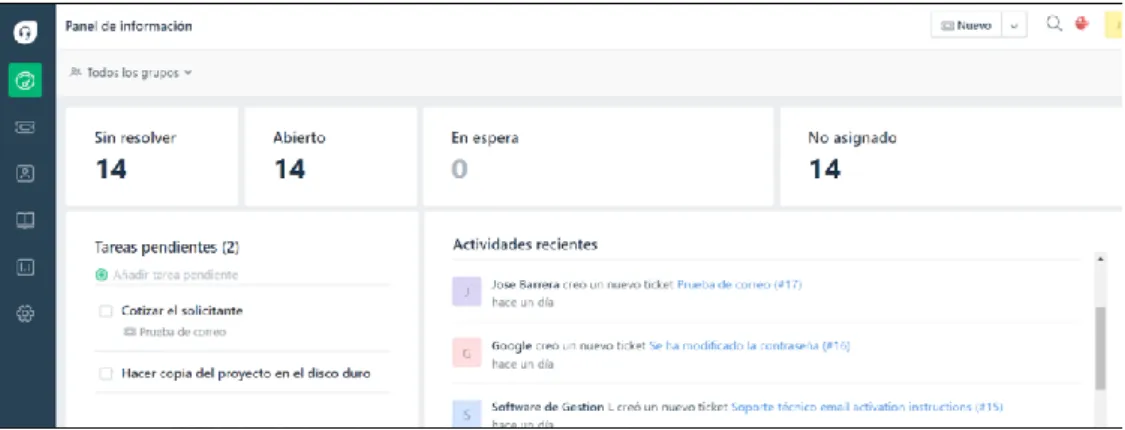Open the Solutions book icon in sidebar

point(25,220)
